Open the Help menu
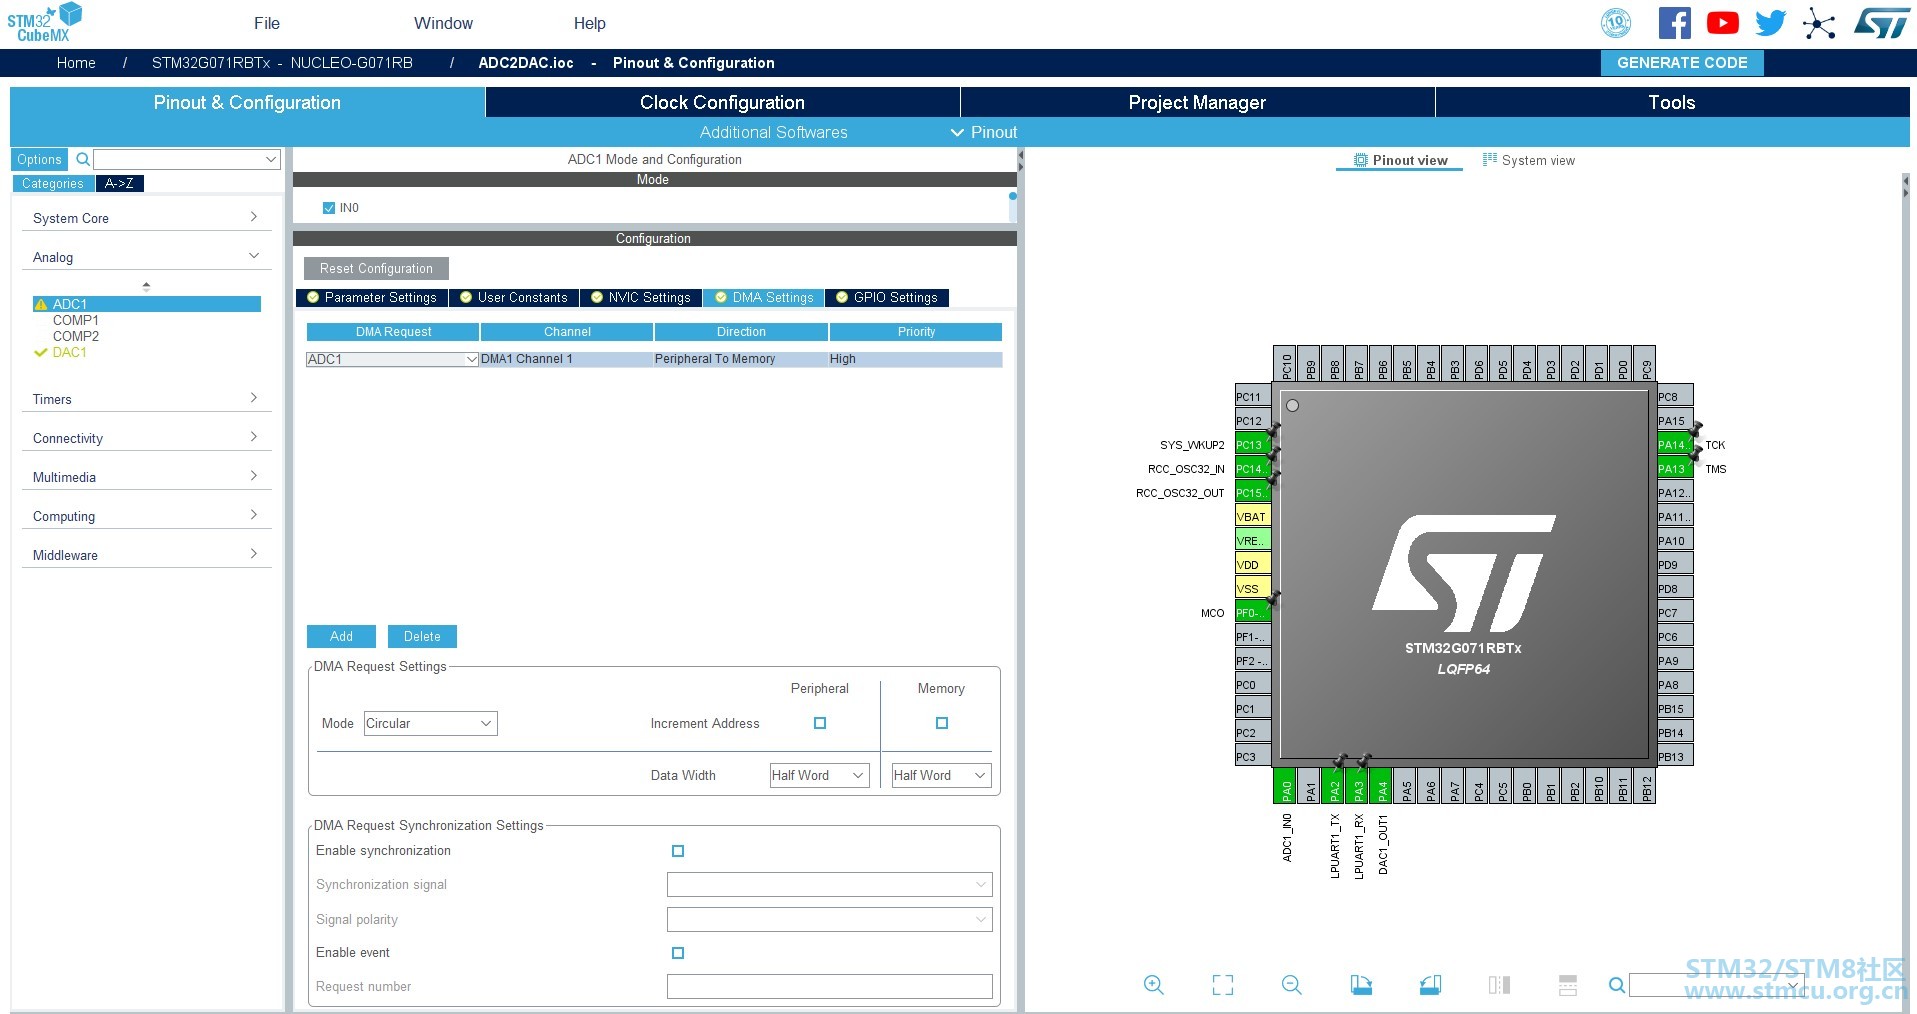 [x=589, y=23]
